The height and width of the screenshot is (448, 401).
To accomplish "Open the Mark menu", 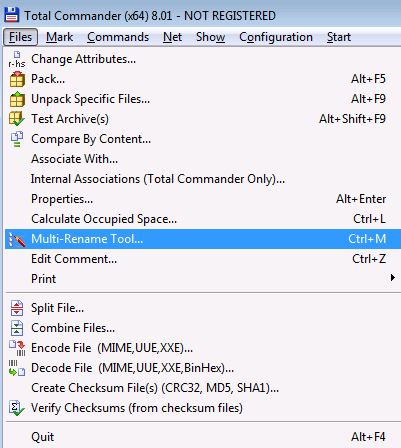I will pos(59,37).
